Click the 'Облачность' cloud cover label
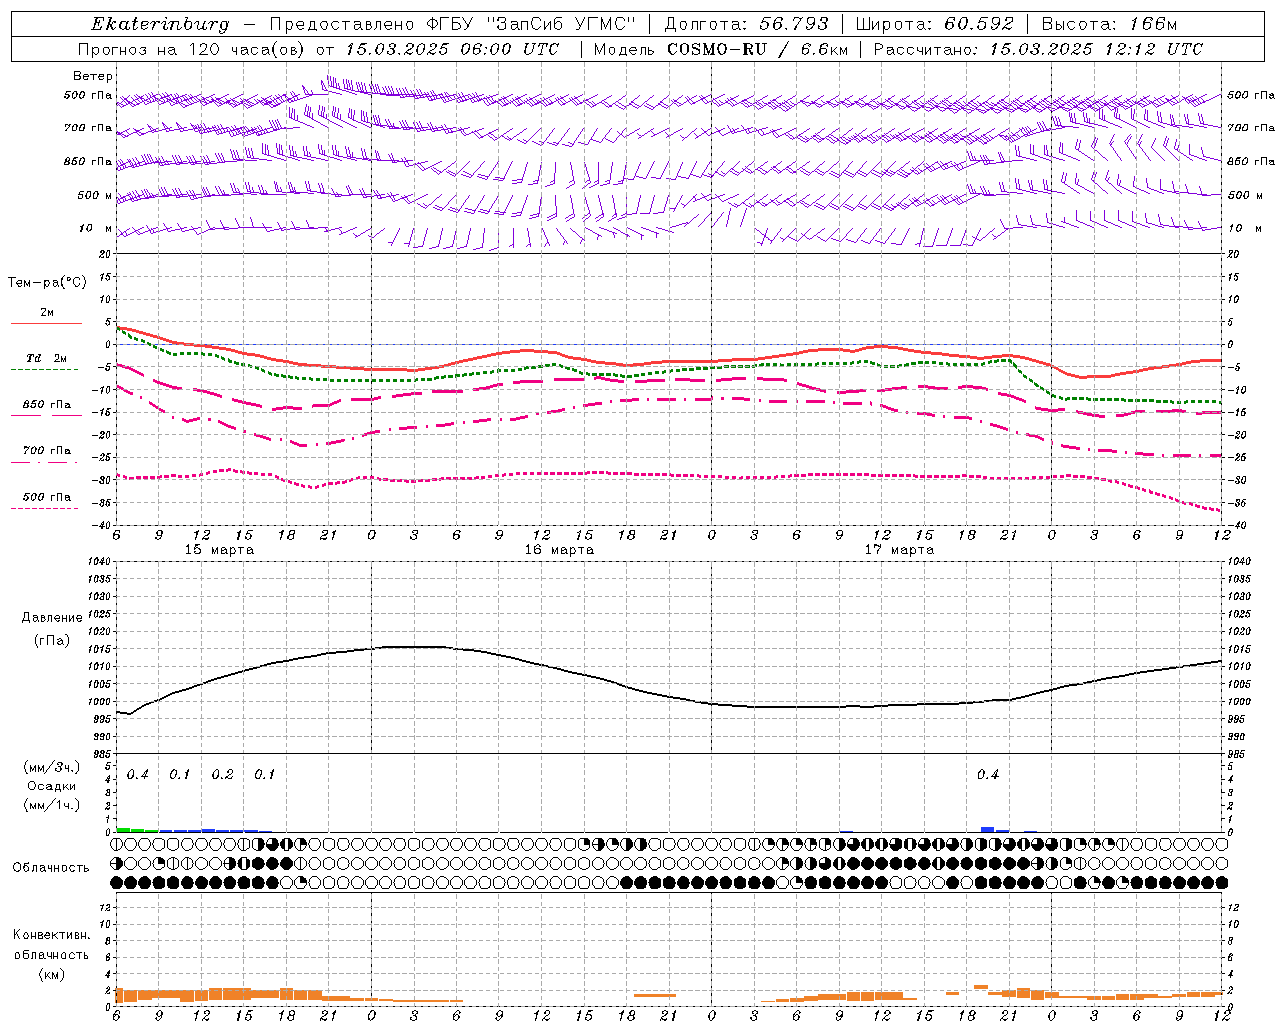 point(51,868)
